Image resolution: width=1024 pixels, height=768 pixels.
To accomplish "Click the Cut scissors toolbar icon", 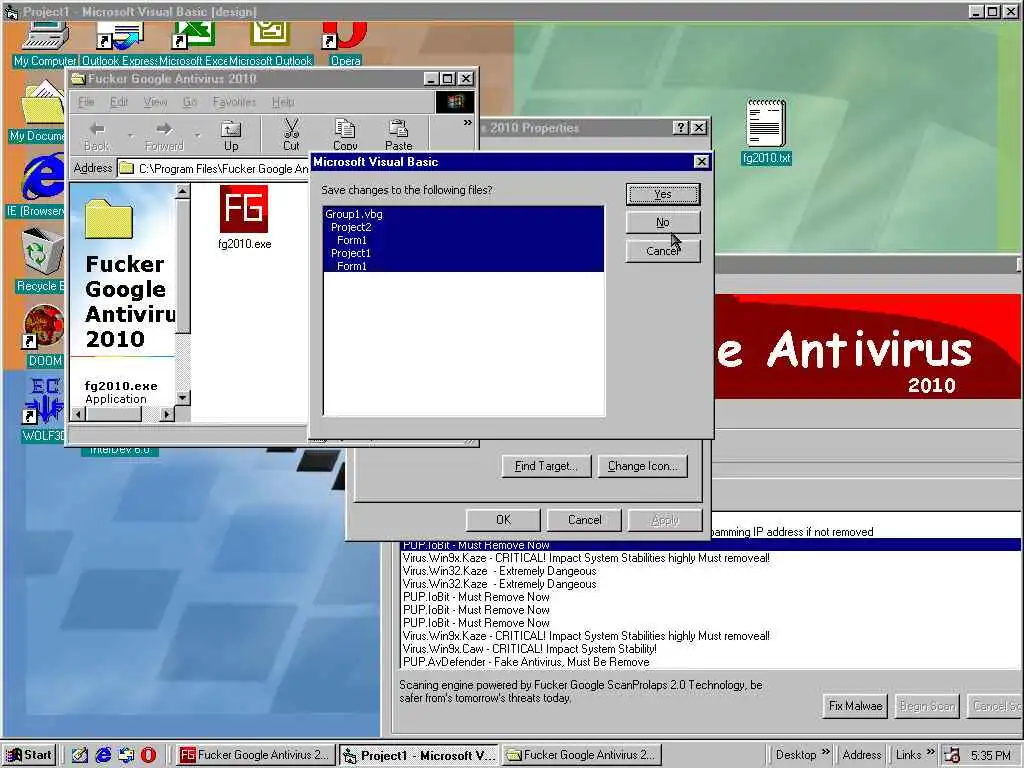I will point(291,135).
